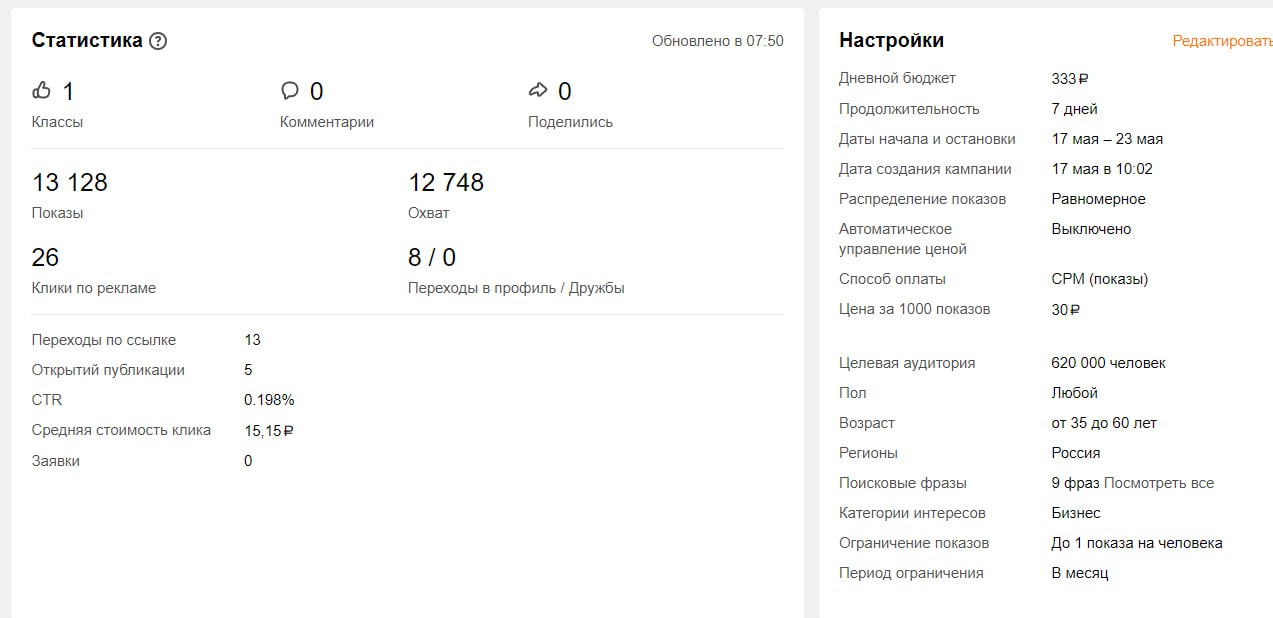Click the comment bubble icon

tap(290, 91)
